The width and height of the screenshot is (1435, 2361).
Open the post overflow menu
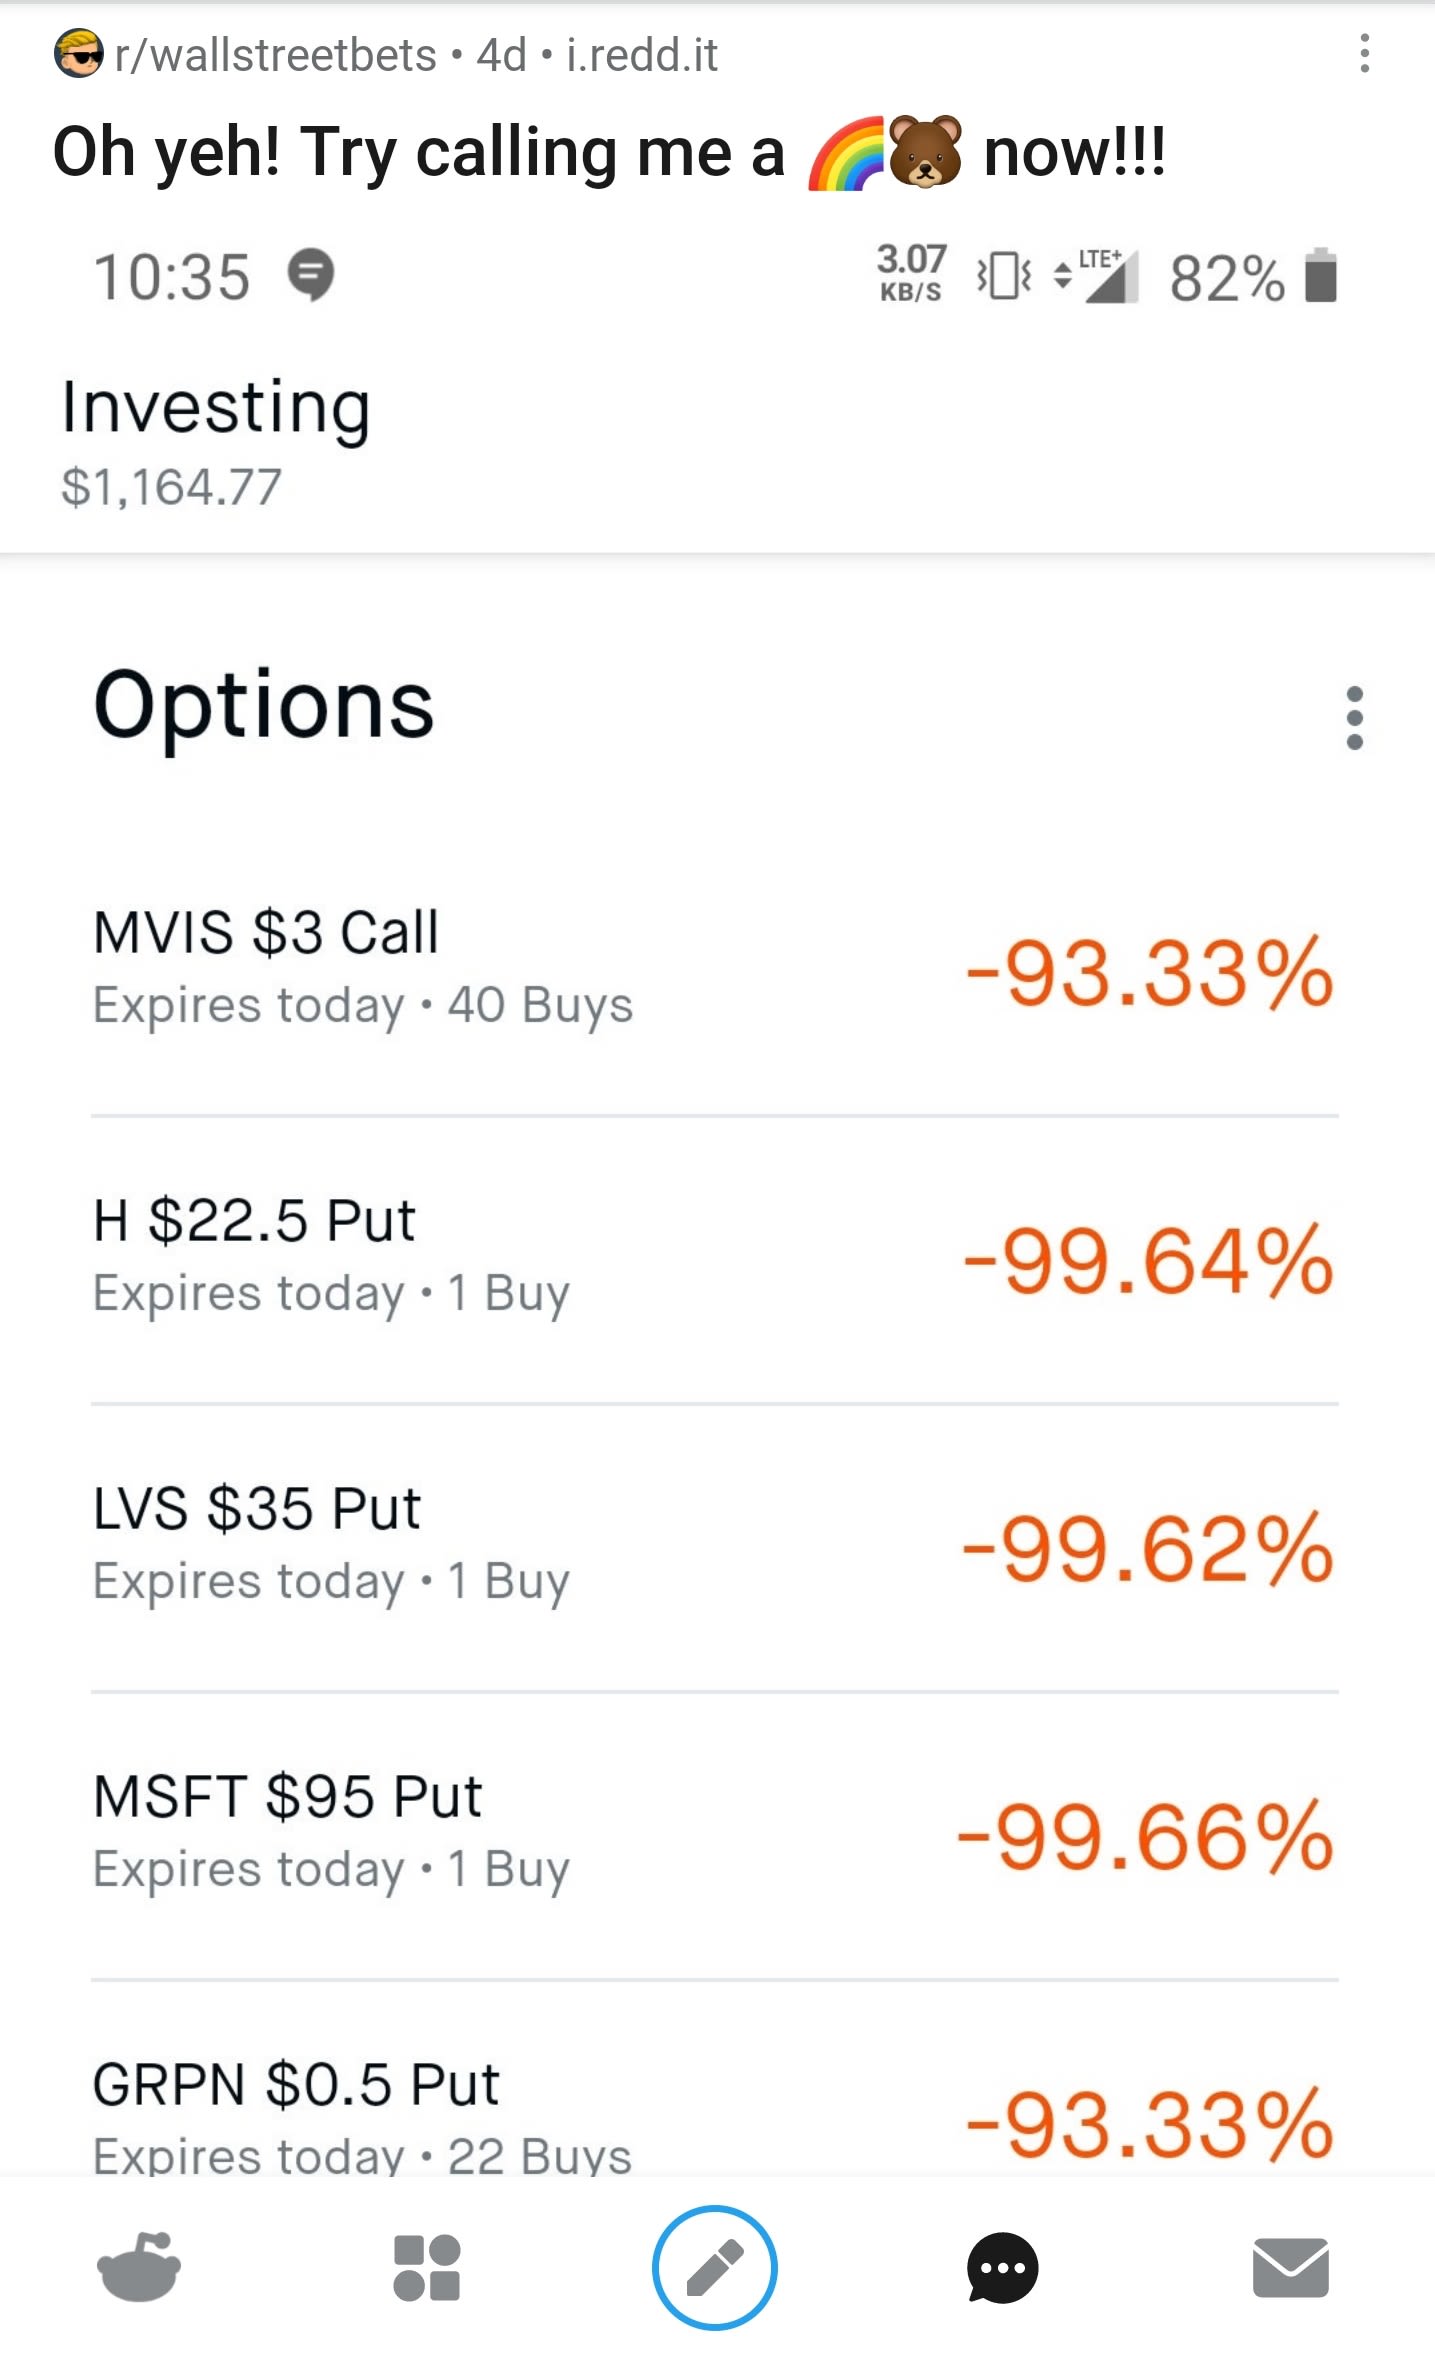point(1364,54)
